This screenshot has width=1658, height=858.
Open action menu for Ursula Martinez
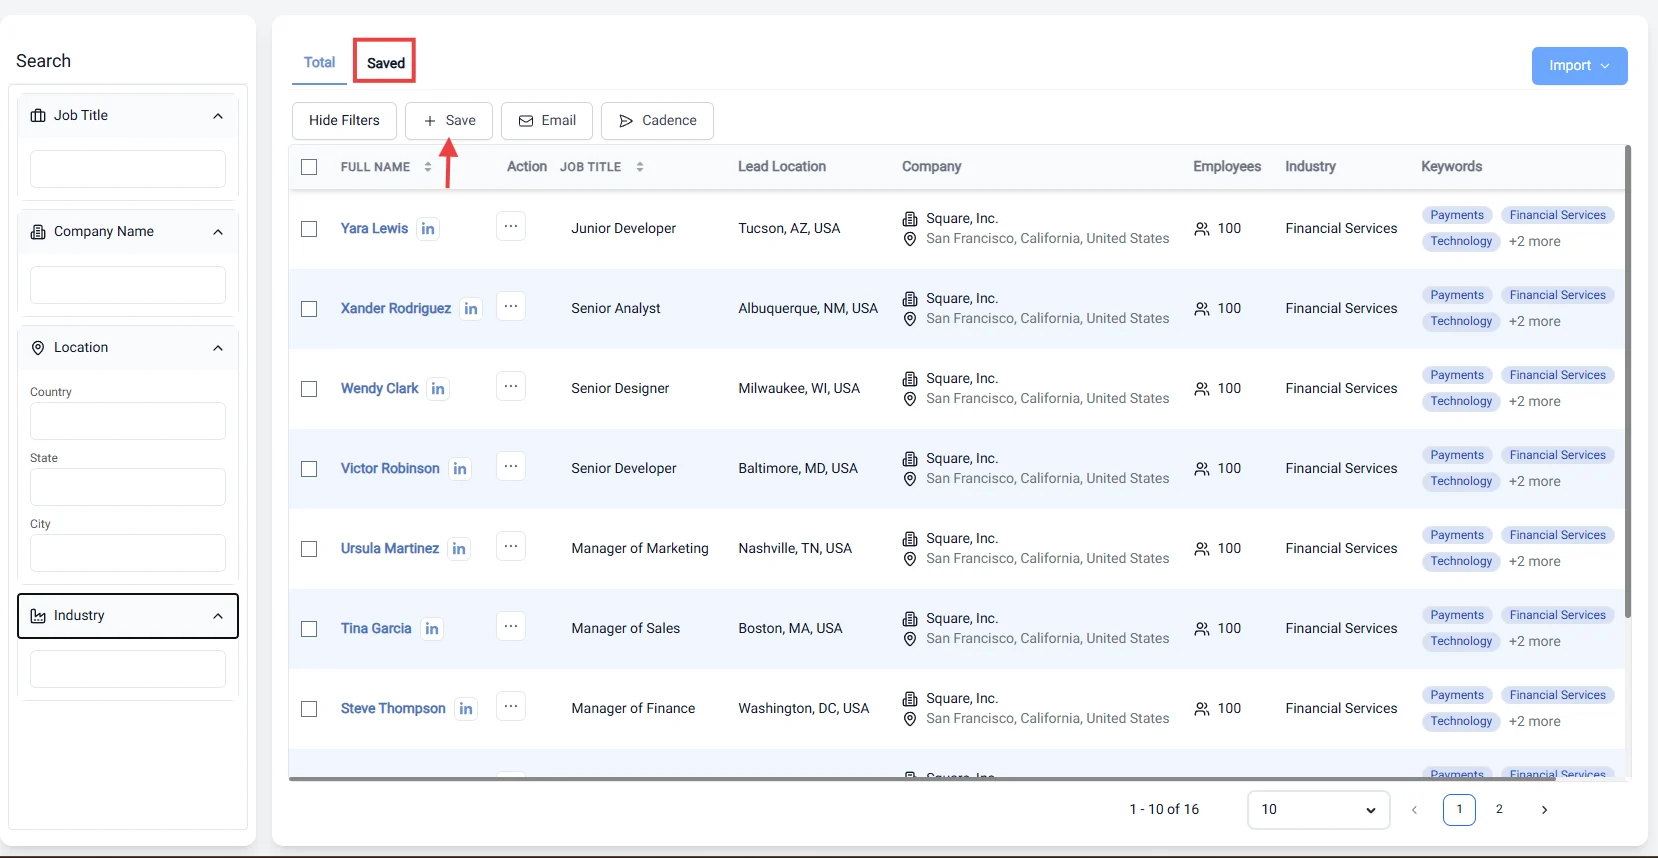coord(511,546)
